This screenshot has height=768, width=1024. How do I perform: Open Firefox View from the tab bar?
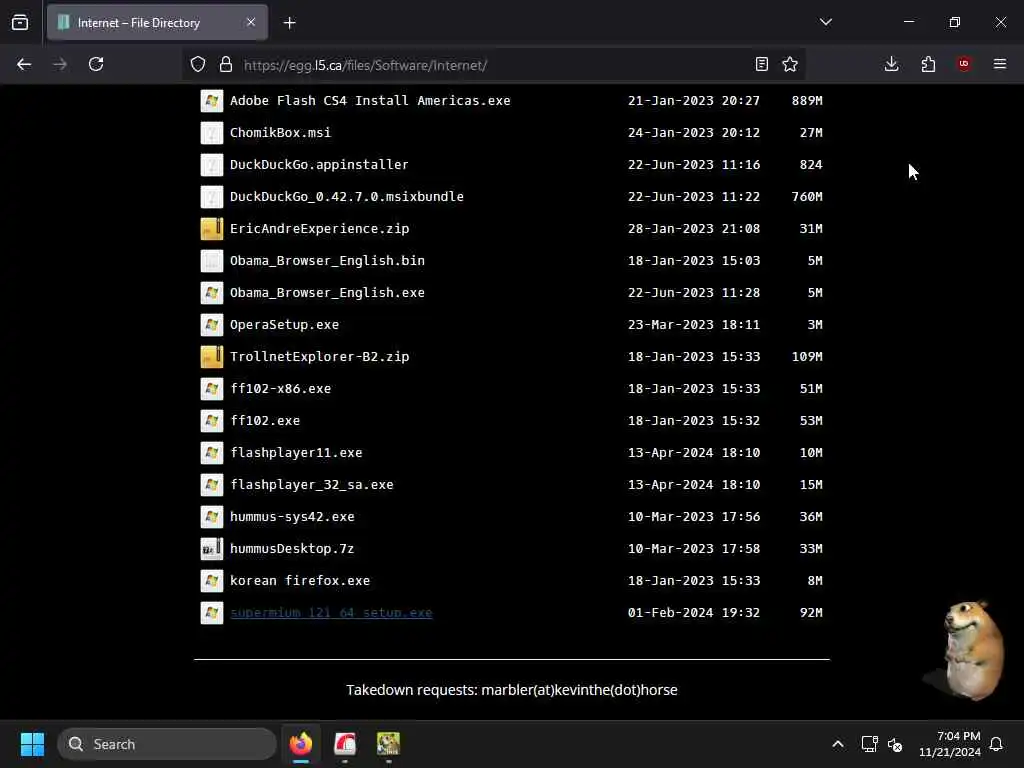pyautogui.click(x=20, y=23)
